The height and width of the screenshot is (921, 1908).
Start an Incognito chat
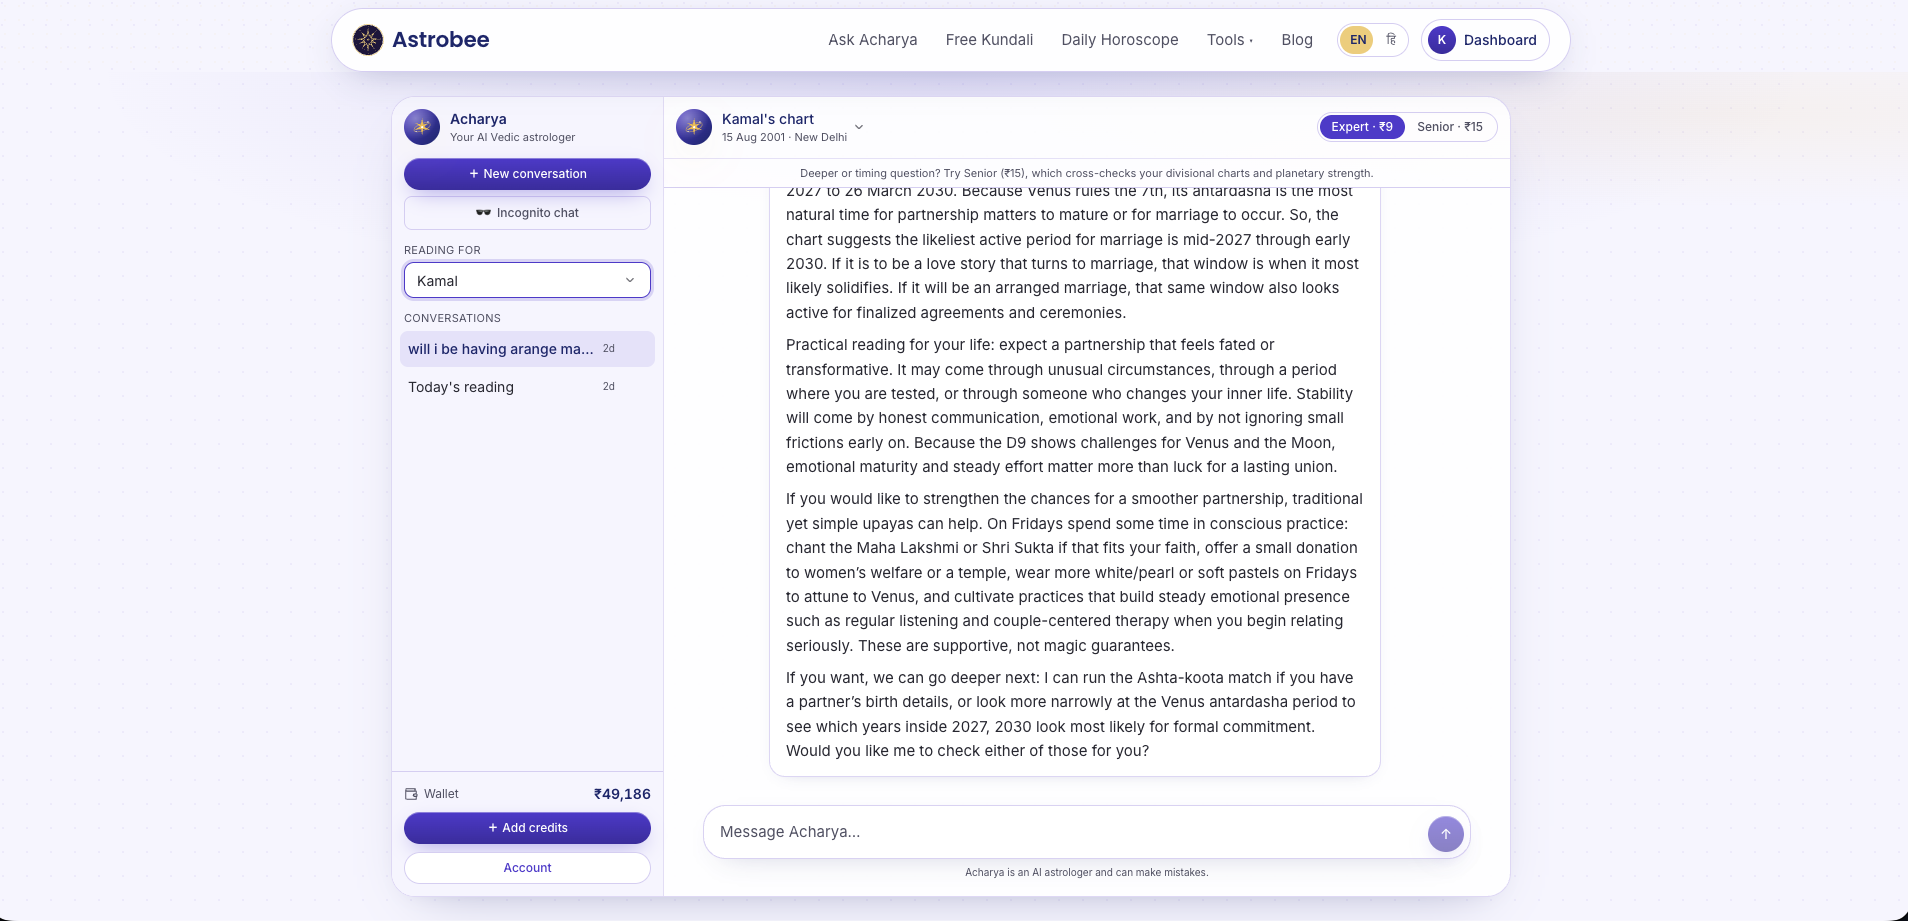[527, 213]
